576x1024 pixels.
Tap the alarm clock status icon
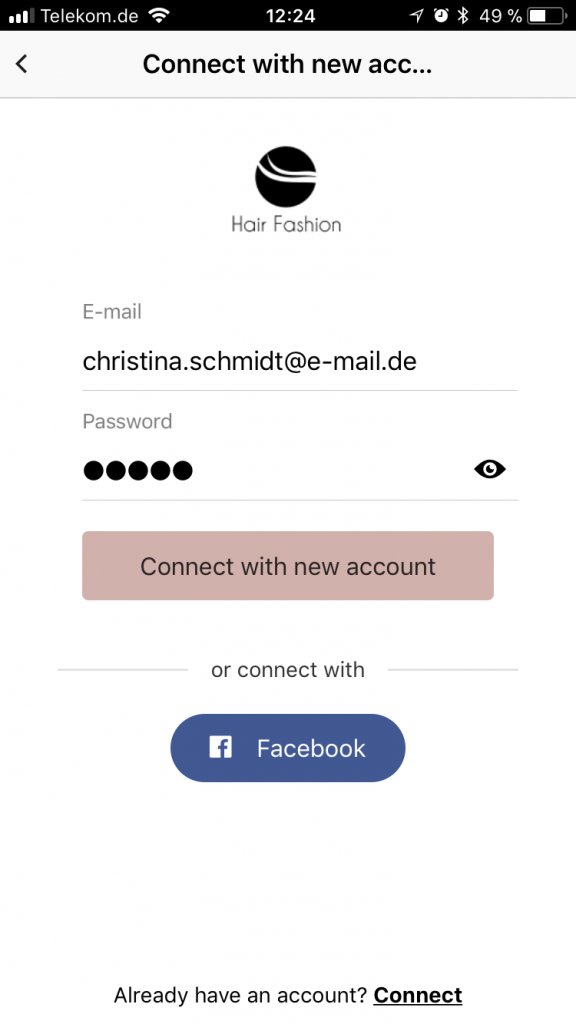(x=441, y=16)
